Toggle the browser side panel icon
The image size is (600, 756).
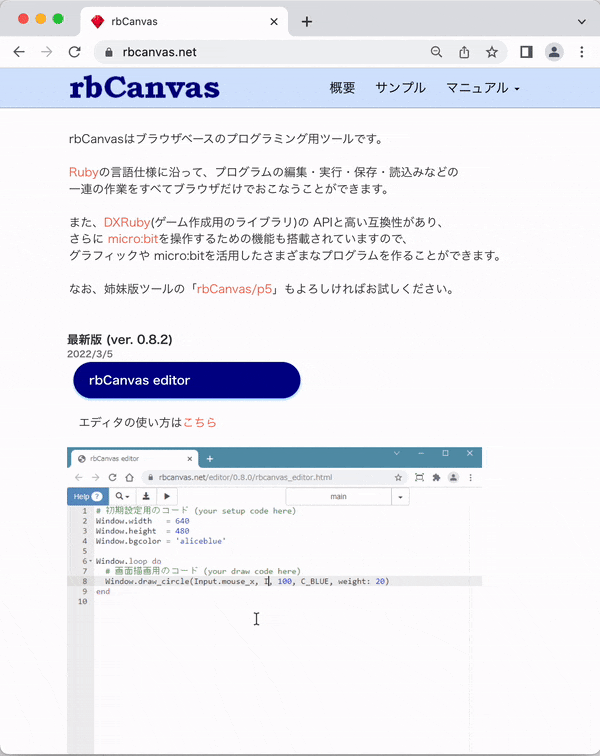pyautogui.click(x=526, y=52)
